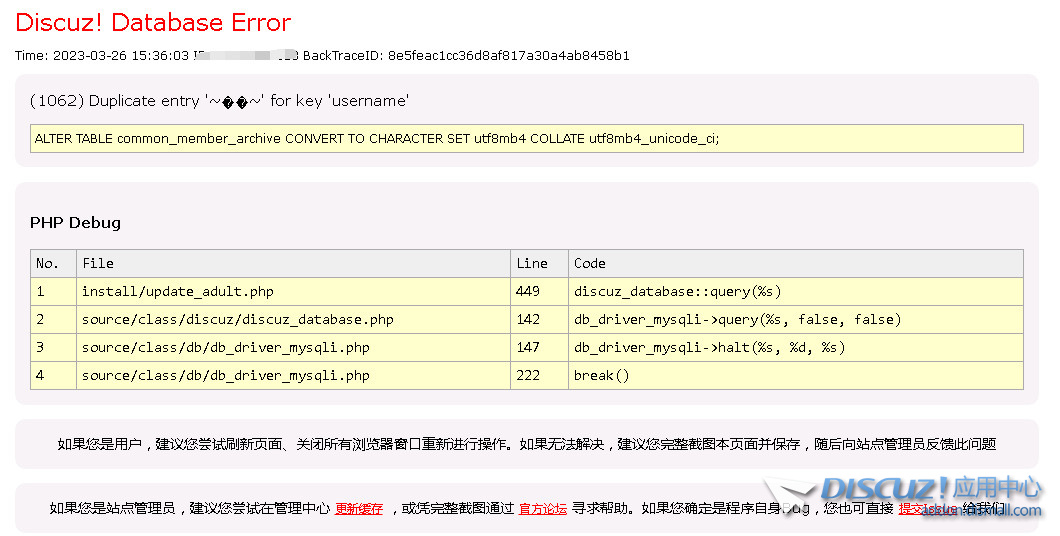Click the ALTER TABLE SQL statement box
1060x536 pixels.
526,139
